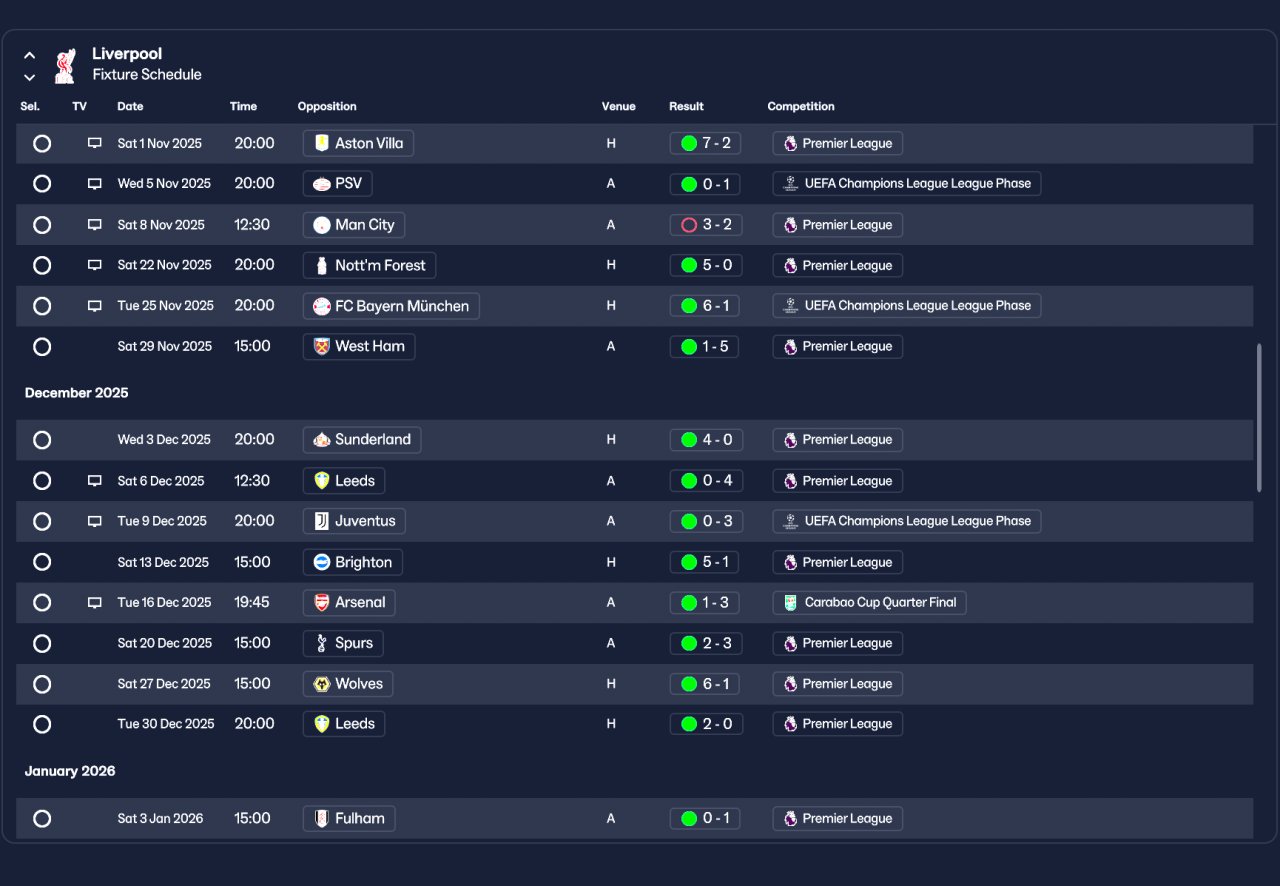The width and height of the screenshot is (1280, 886).
Task: Open Champions League link in Juventus row
Action: point(907,521)
